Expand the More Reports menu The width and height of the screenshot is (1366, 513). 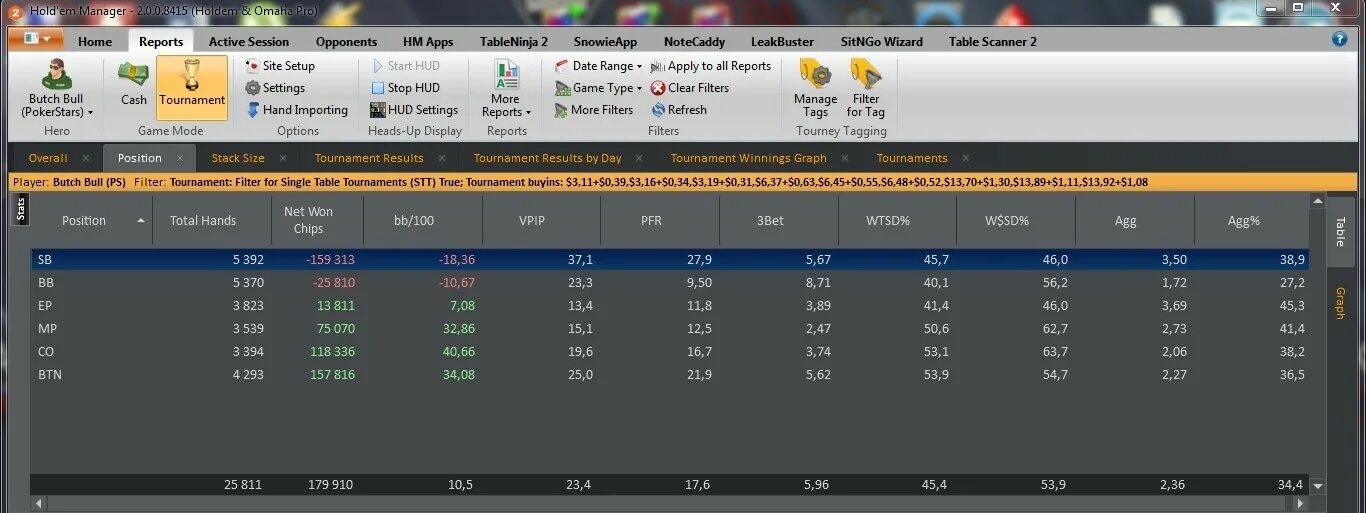click(507, 89)
